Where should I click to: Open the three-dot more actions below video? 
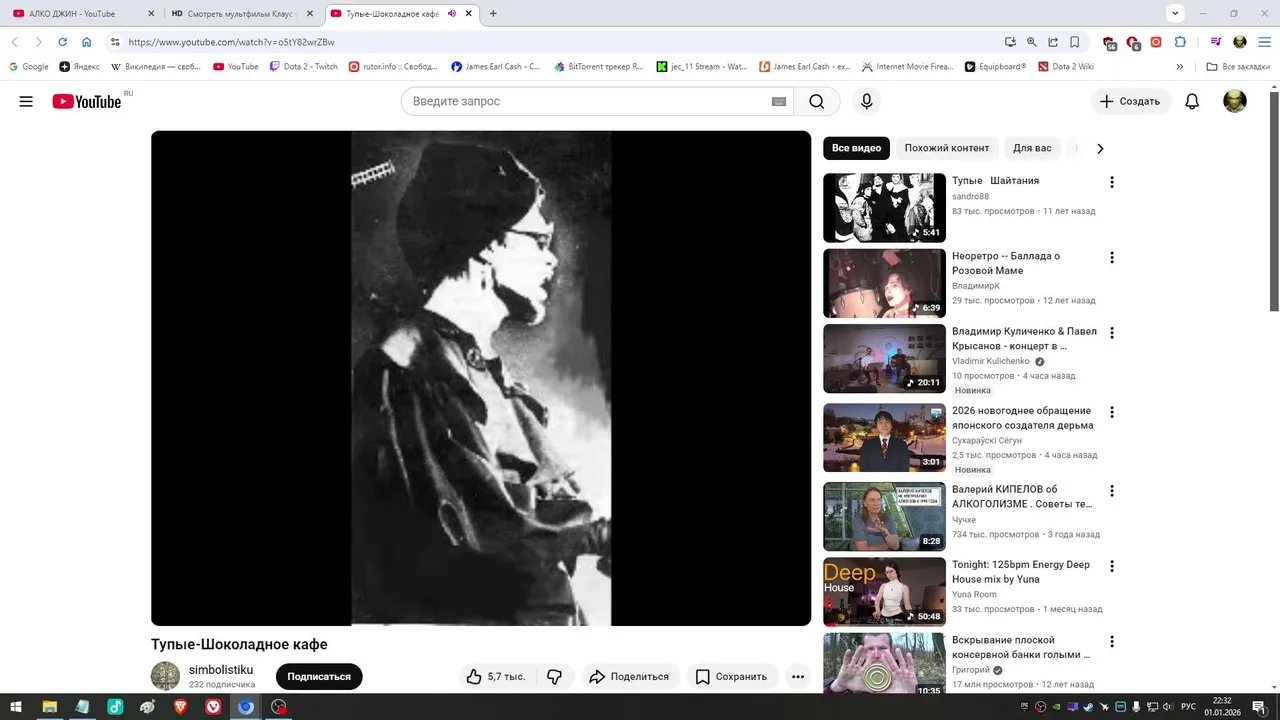[798, 677]
